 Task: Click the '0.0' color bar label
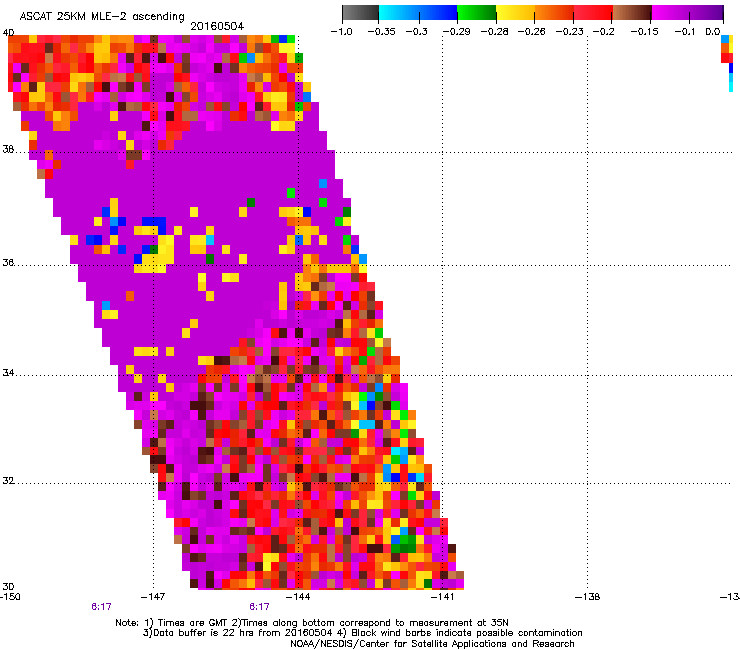click(713, 32)
